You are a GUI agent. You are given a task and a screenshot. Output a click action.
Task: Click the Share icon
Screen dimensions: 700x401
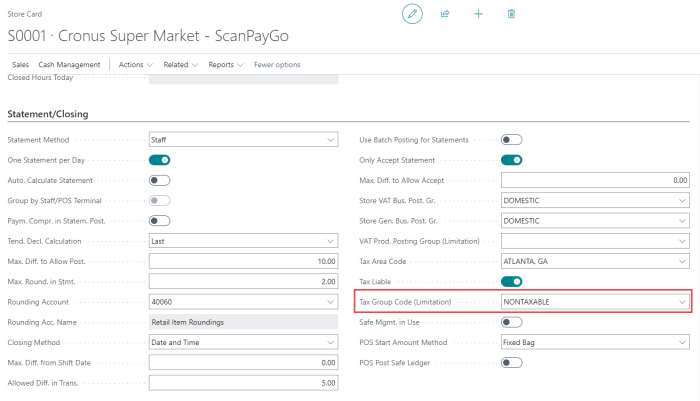point(445,14)
